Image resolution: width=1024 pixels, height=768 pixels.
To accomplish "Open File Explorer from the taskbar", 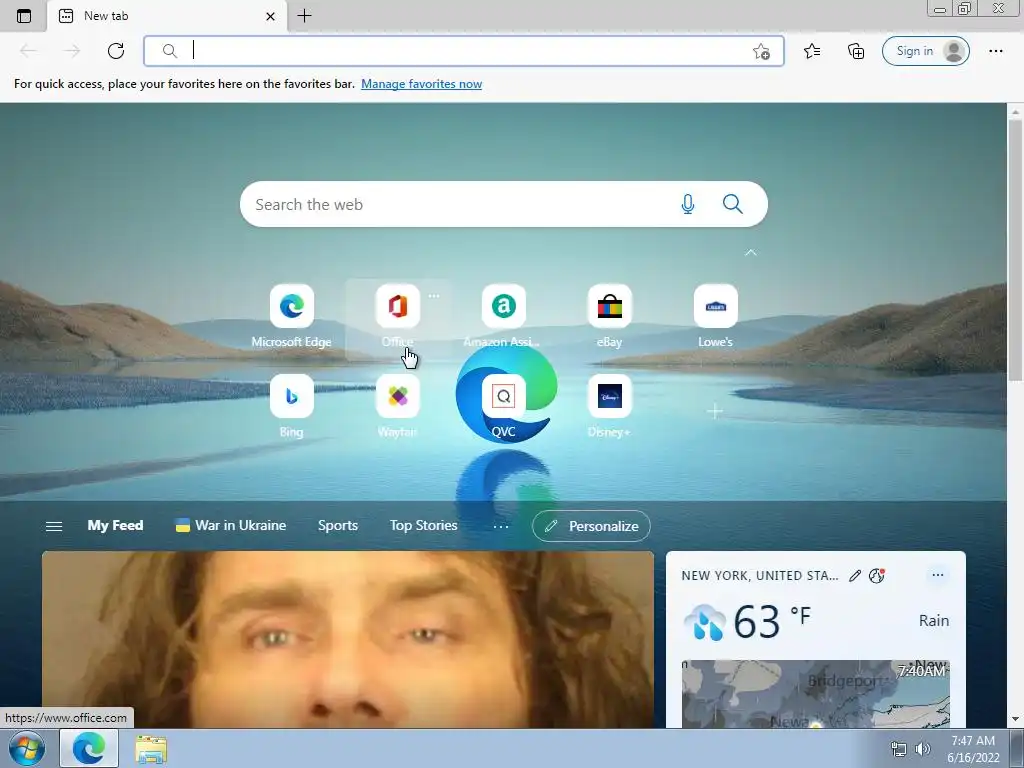I will coord(151,749).
